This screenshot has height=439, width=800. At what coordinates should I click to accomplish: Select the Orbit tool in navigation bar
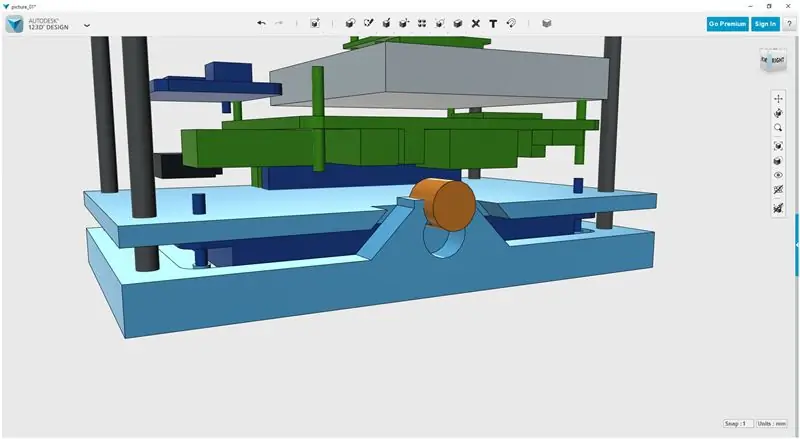778,113
